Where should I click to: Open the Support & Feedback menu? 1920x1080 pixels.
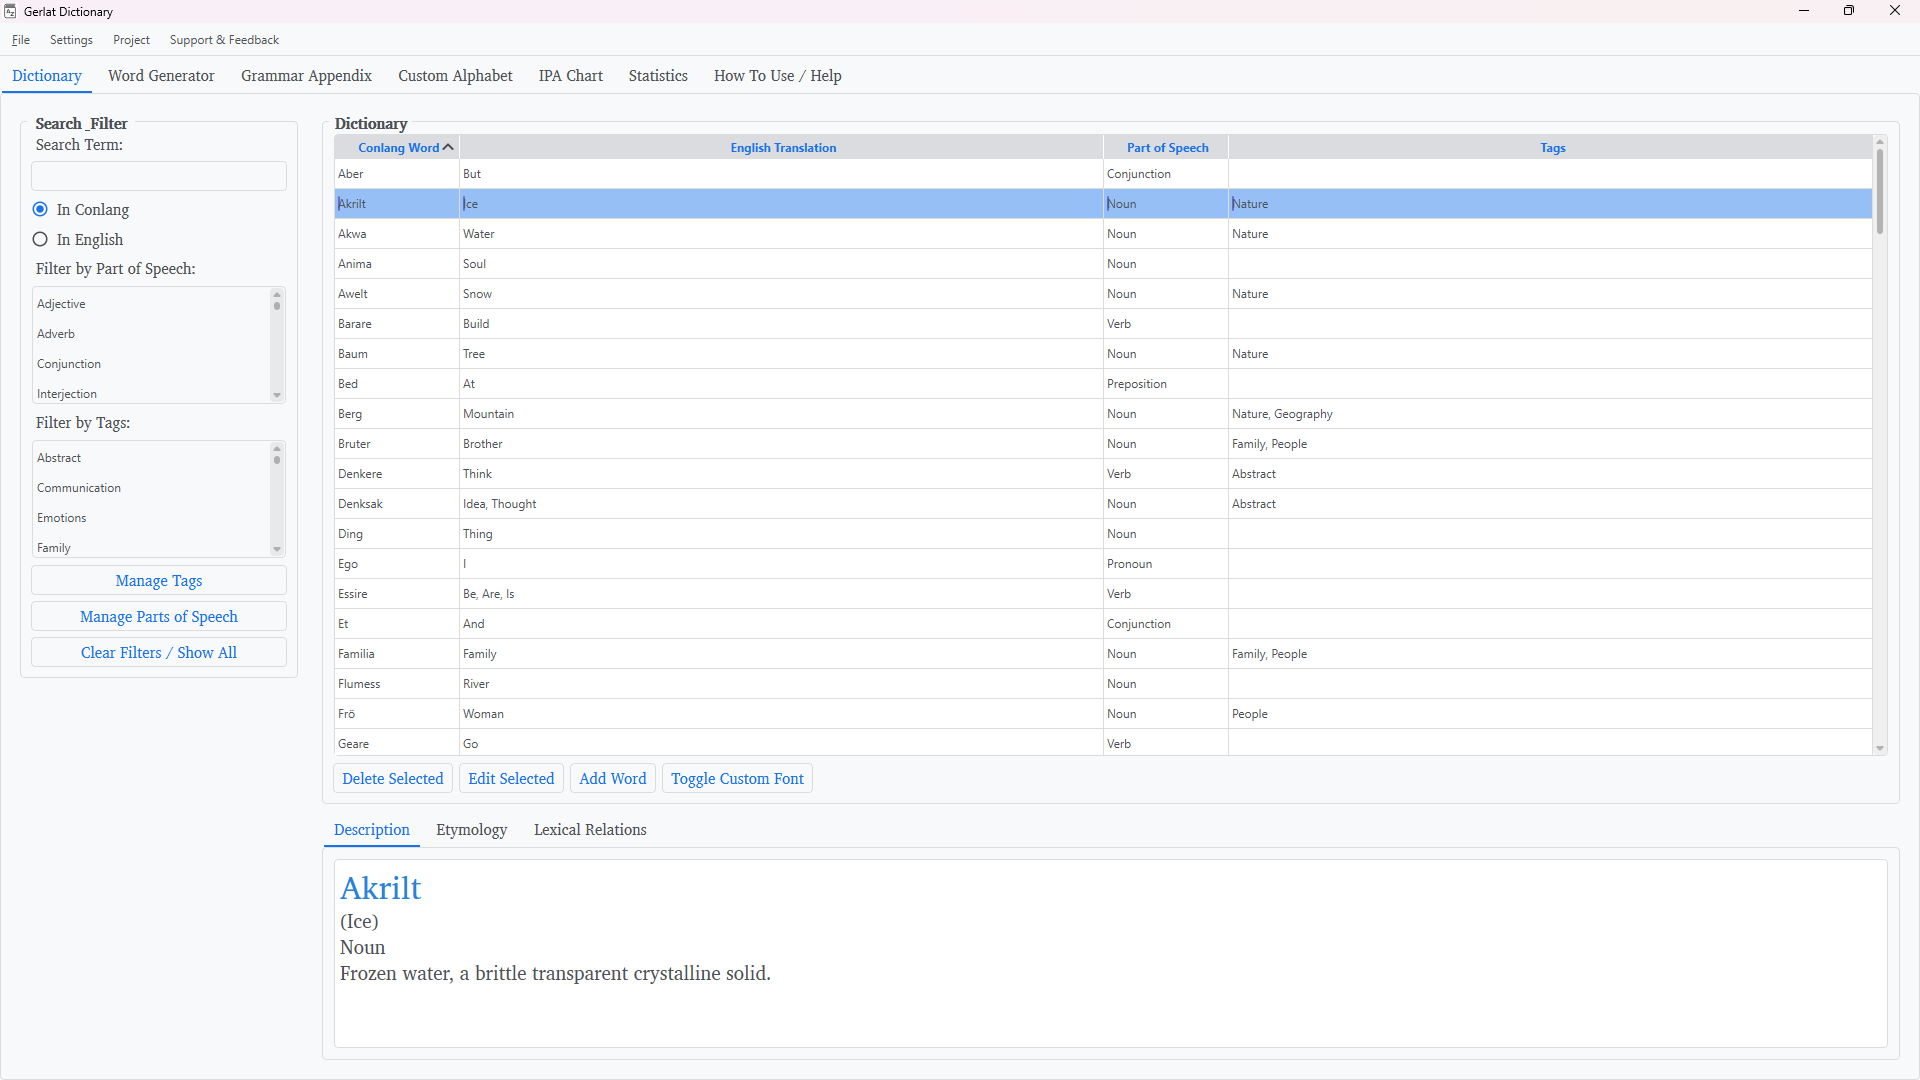pyautogui.click(x=224, y=40)
